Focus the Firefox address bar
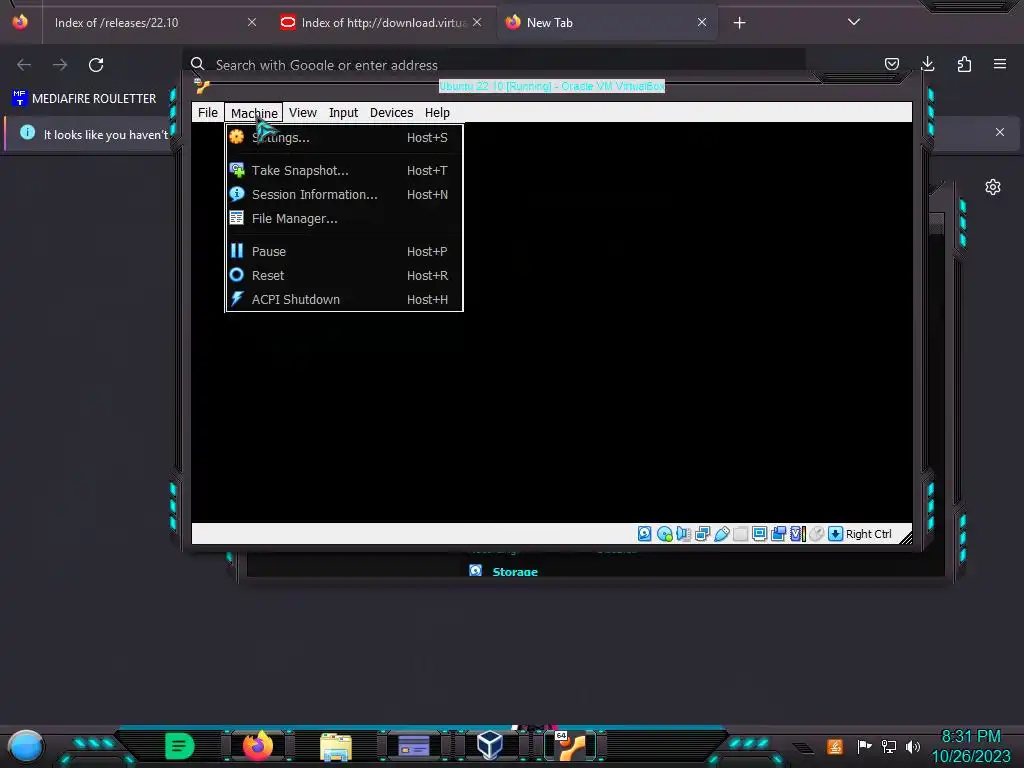The height and width of the screenshot is (768, 1024). click(494, 65)
